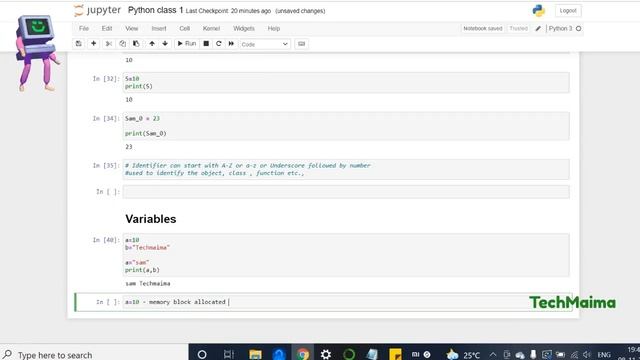Copy selected cells toolbar icon
This screenshot has height=360, width=640.
pyautogui.click(x=122, y=44)
